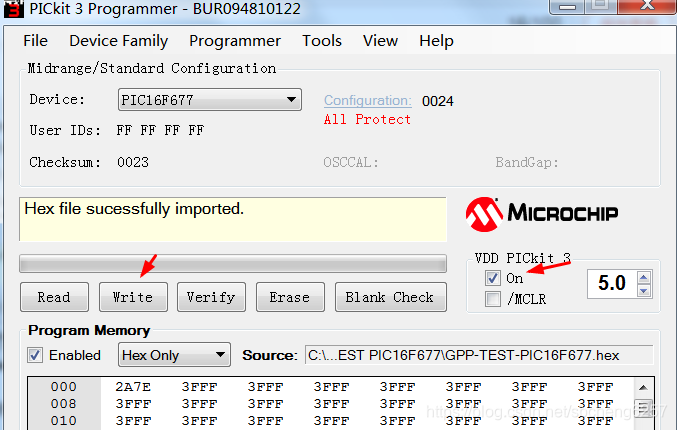Viewport: 677px width, 430px height.
Task: Minimize the PICkit 3 Programmer window
Action: (567, 7)
